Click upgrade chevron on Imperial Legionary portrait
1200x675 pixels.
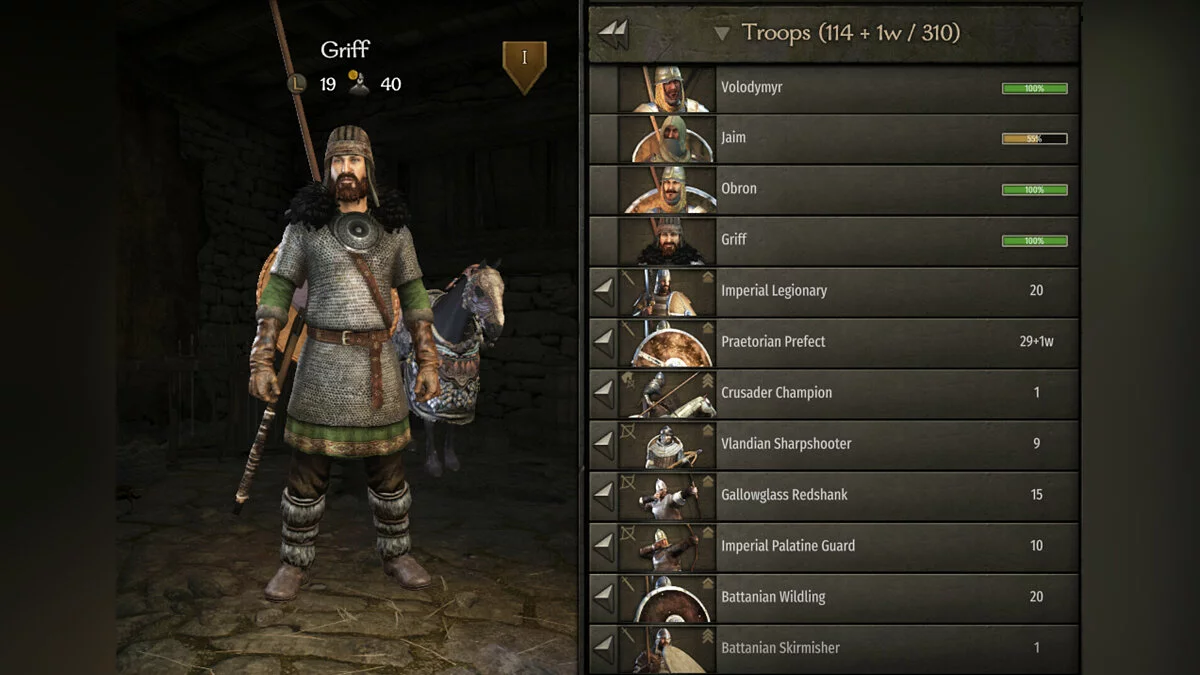coord(707,278)
